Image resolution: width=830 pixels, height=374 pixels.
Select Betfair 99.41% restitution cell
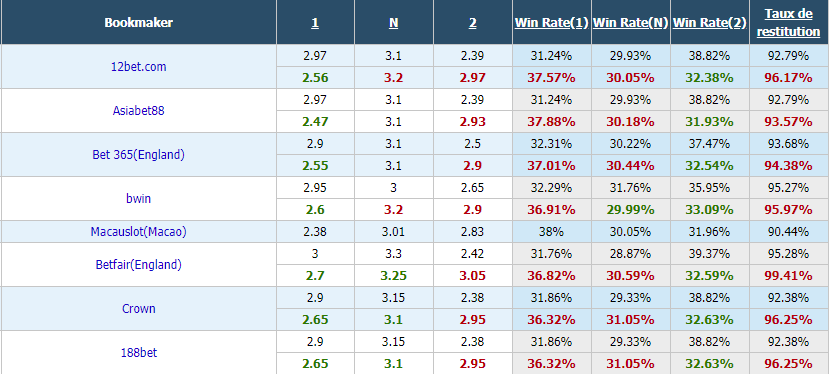[x=788, y=276]
